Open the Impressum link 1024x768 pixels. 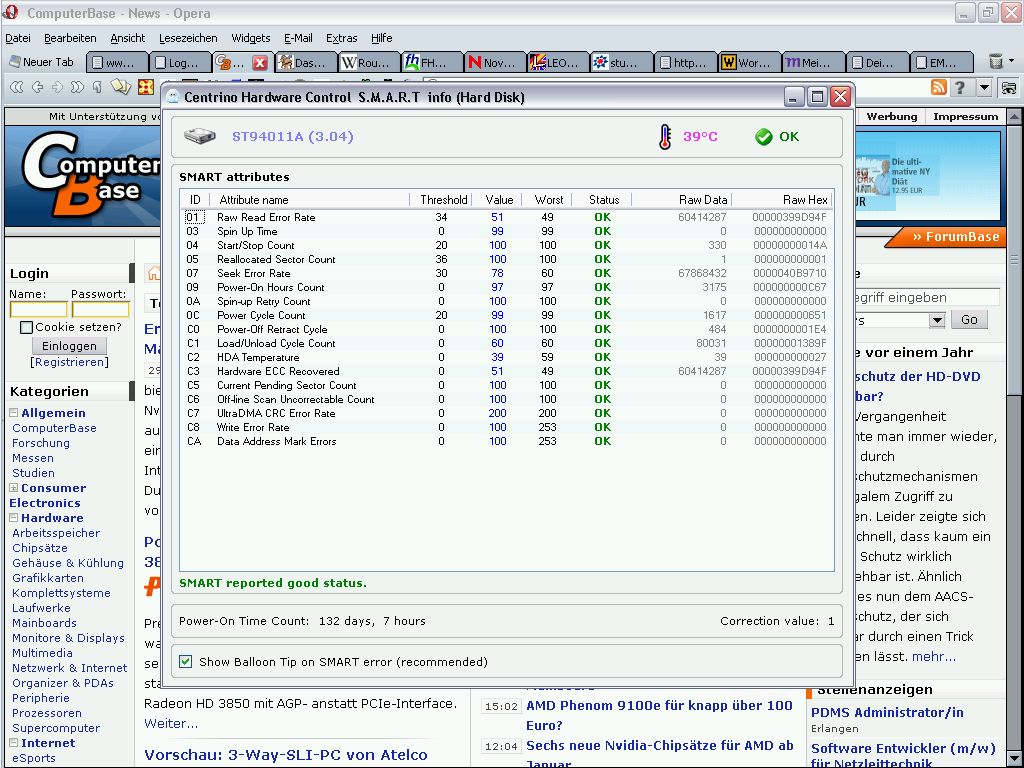click(965, 116)
